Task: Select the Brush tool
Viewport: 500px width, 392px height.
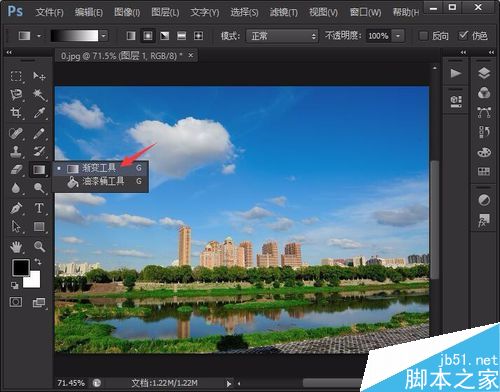Action: click(39, 134)
